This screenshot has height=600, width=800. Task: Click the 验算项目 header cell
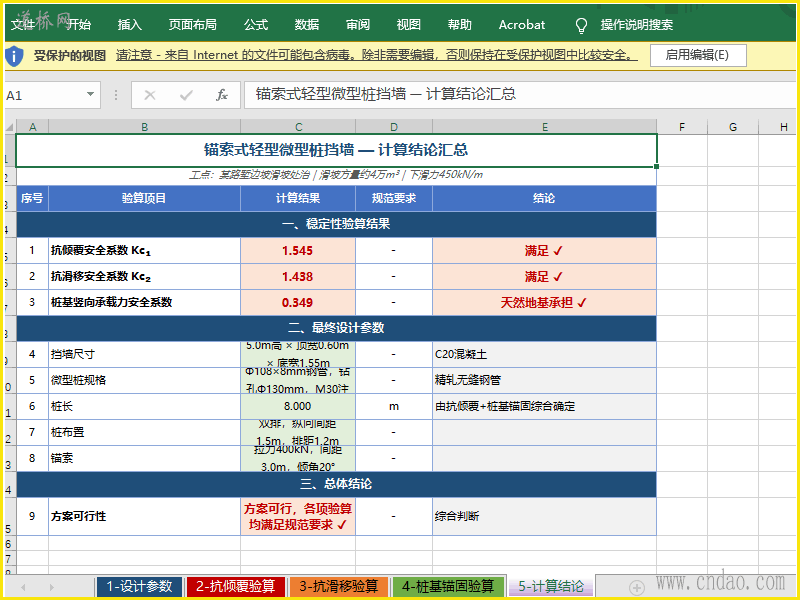144,198
